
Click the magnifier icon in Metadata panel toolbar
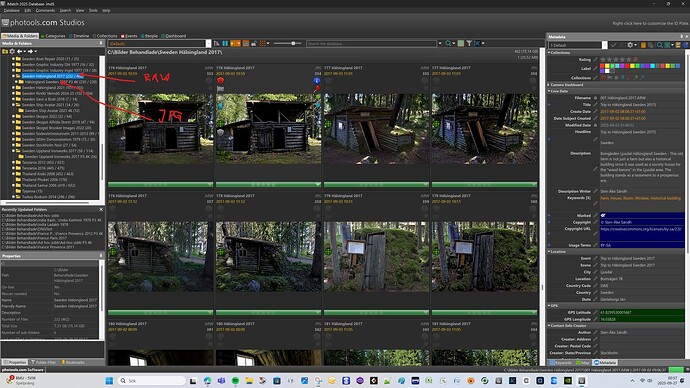pyautogui.click(x=660, y=45)
